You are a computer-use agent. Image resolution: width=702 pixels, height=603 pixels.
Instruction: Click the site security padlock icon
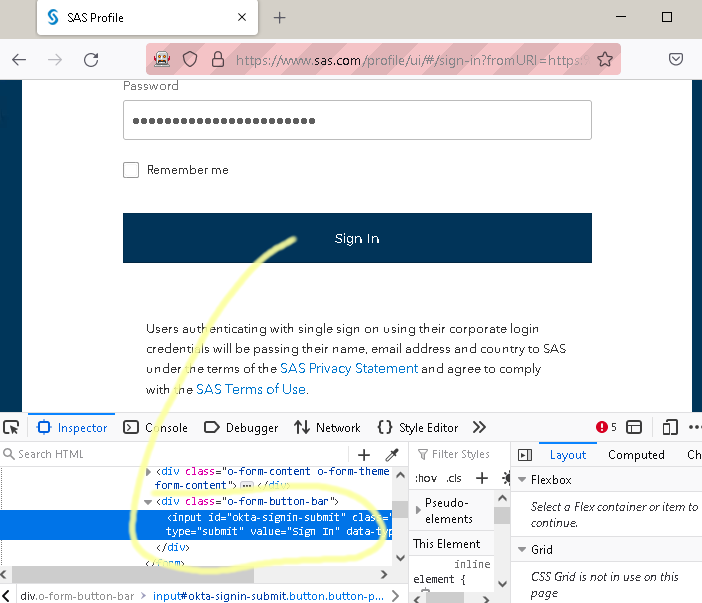pos(218,59)
